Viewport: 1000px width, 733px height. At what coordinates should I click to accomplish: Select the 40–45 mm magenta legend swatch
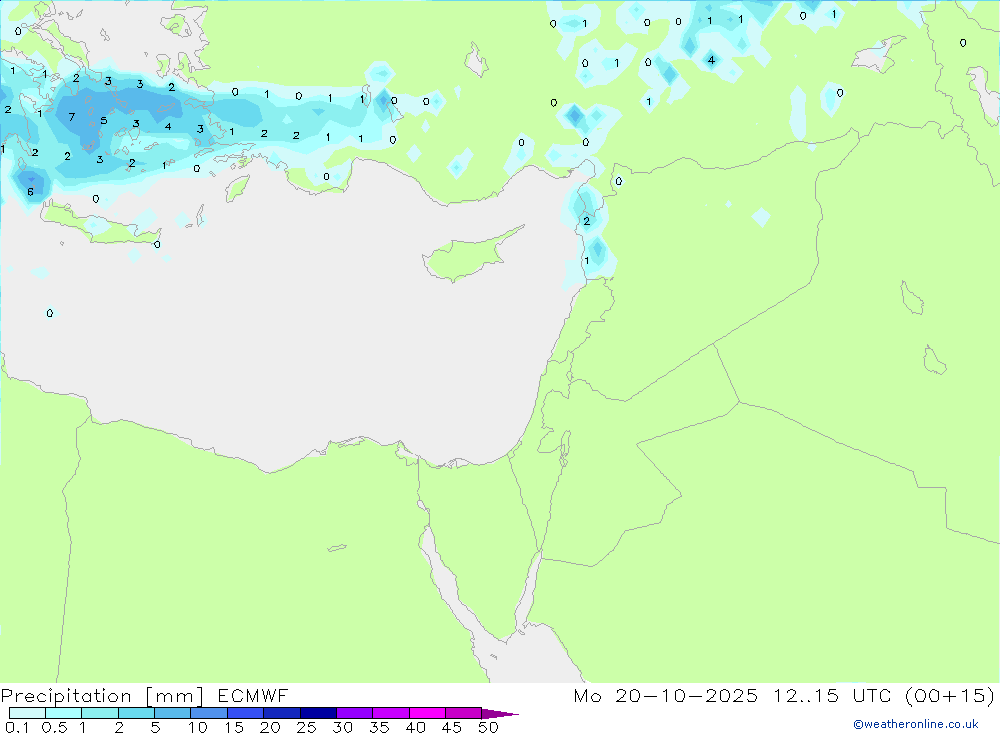427,713
